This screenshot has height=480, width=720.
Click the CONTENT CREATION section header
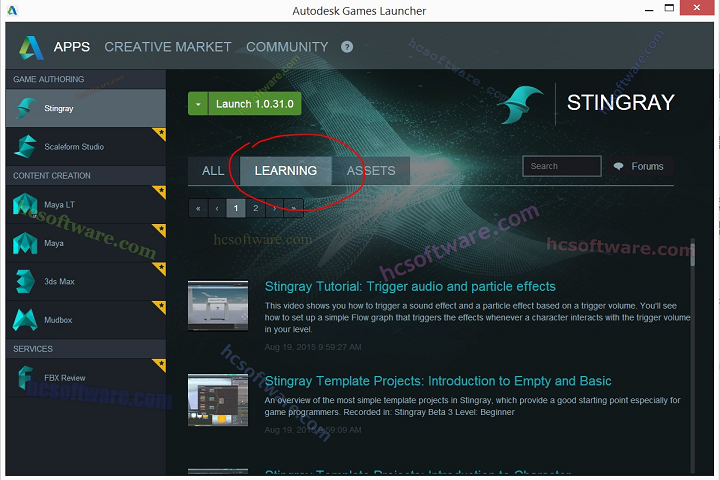86,175
